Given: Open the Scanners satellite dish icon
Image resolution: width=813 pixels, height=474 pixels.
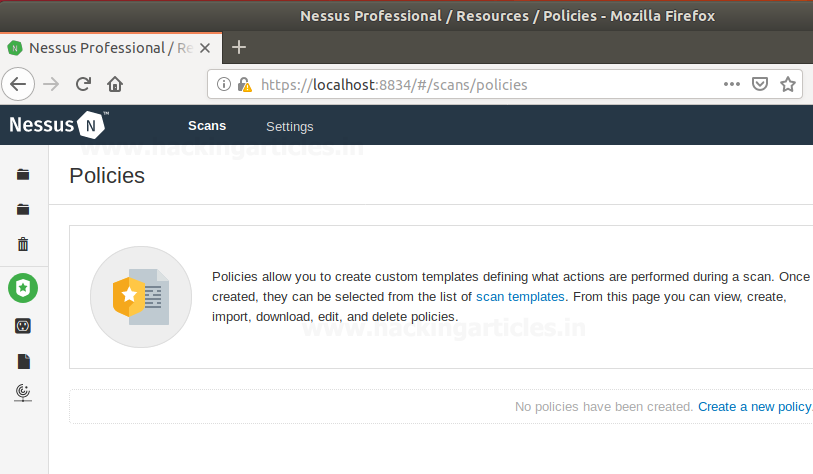Looking at the screenshot, I should click(x=23, y=393).
